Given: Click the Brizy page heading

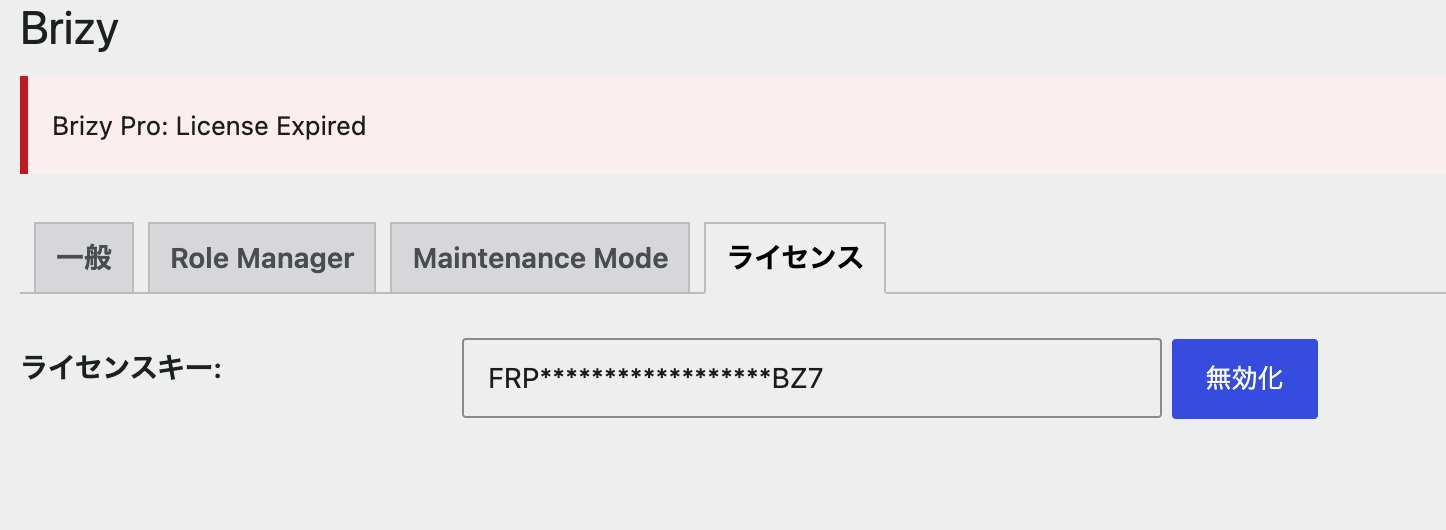Looking at the screenshot, I should [x=69, y=29].
